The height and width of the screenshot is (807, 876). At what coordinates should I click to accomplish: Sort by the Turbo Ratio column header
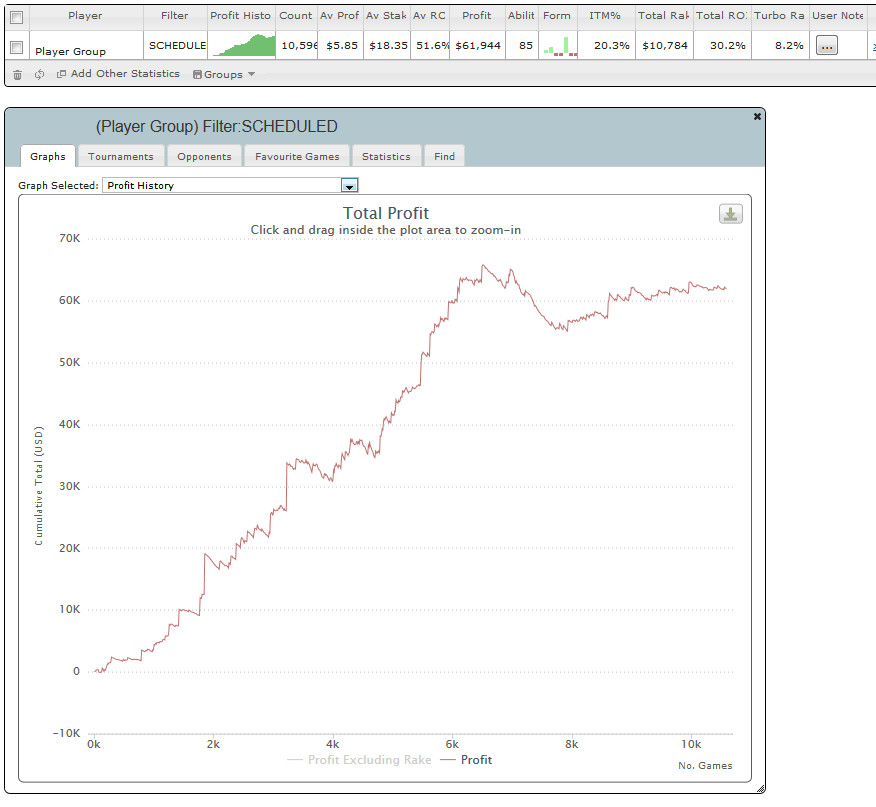click(779, 16)
